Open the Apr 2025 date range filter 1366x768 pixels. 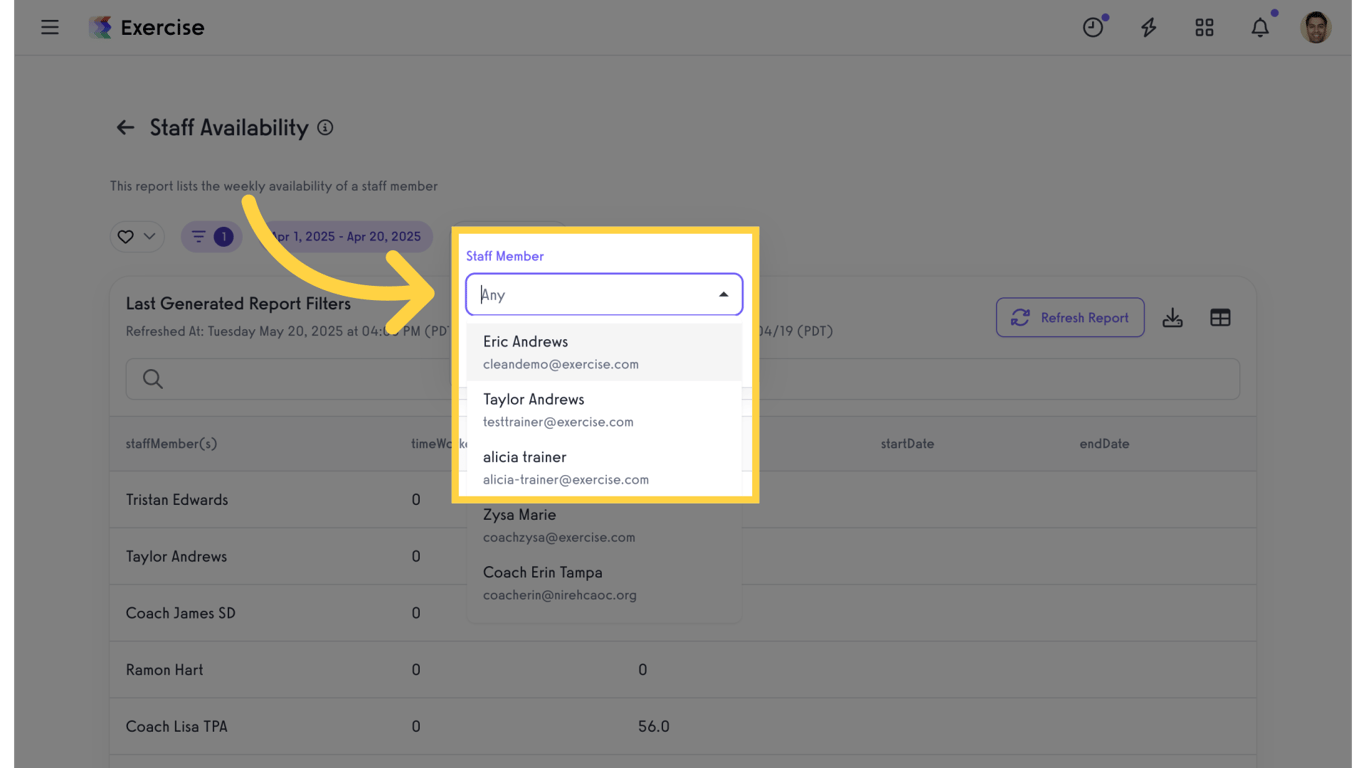350,237
